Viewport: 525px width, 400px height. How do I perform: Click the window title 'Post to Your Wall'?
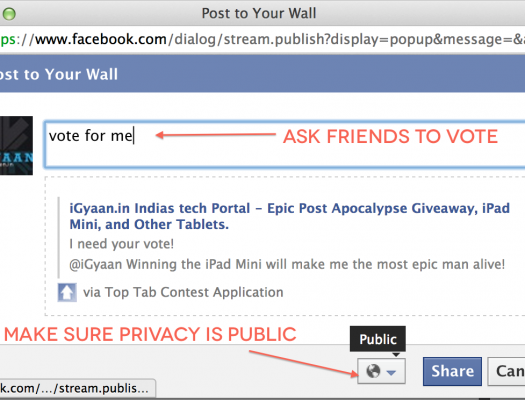[259, 13]
